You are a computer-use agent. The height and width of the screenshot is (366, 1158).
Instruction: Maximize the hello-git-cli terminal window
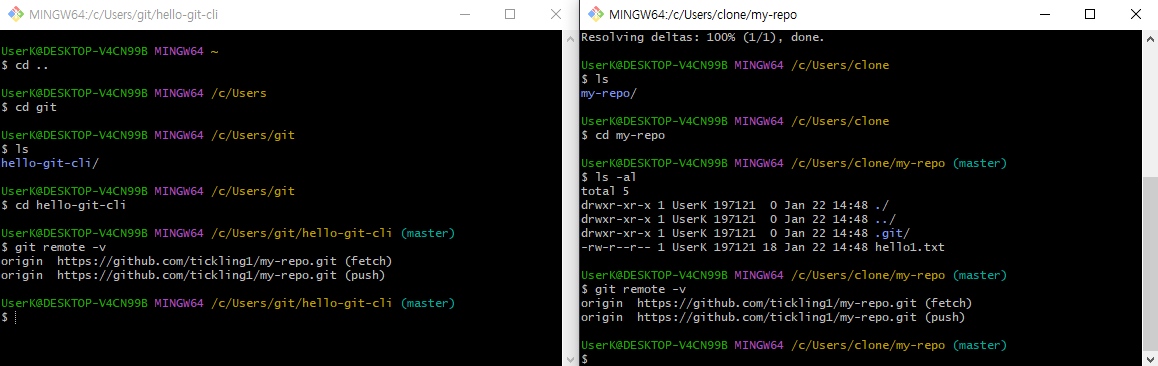[510, 14]
